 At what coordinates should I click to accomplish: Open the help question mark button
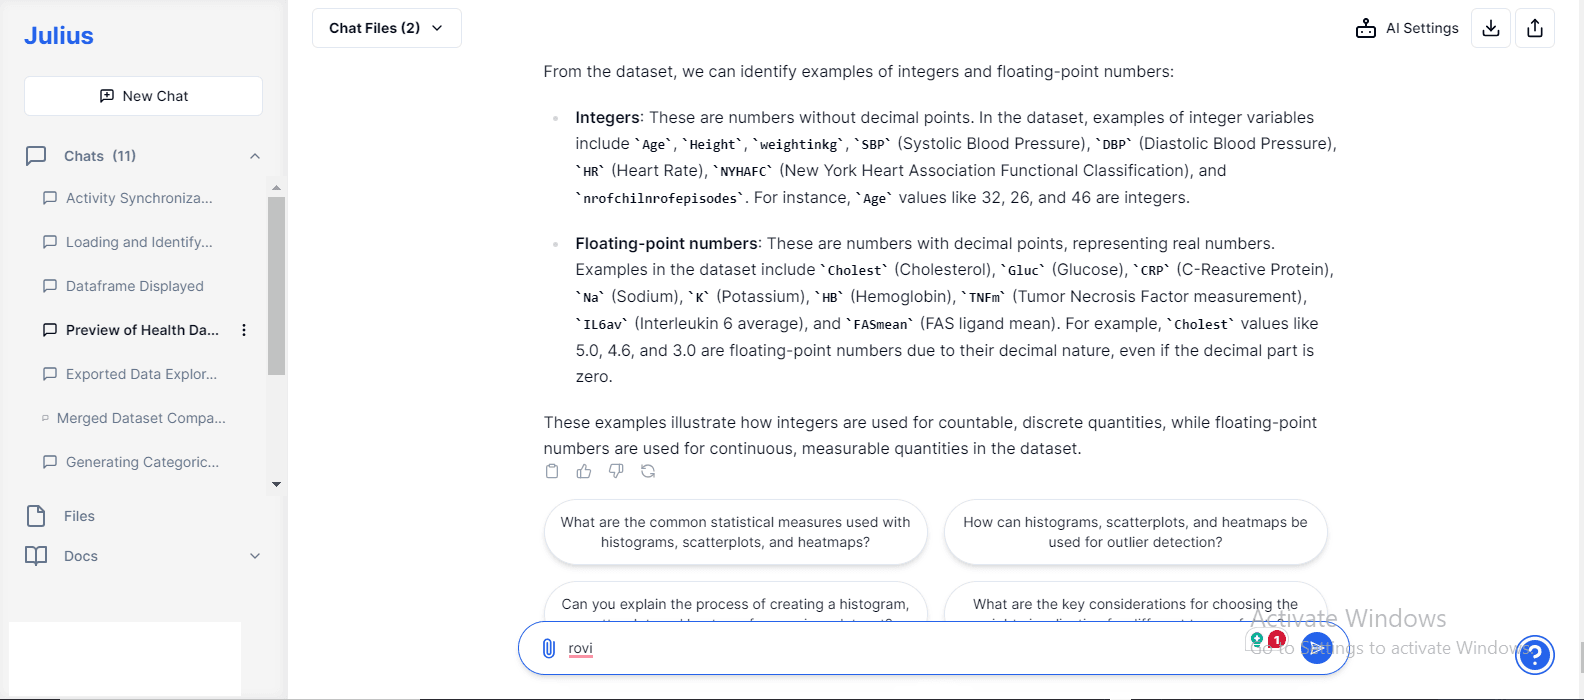(x=1535, y=655)
